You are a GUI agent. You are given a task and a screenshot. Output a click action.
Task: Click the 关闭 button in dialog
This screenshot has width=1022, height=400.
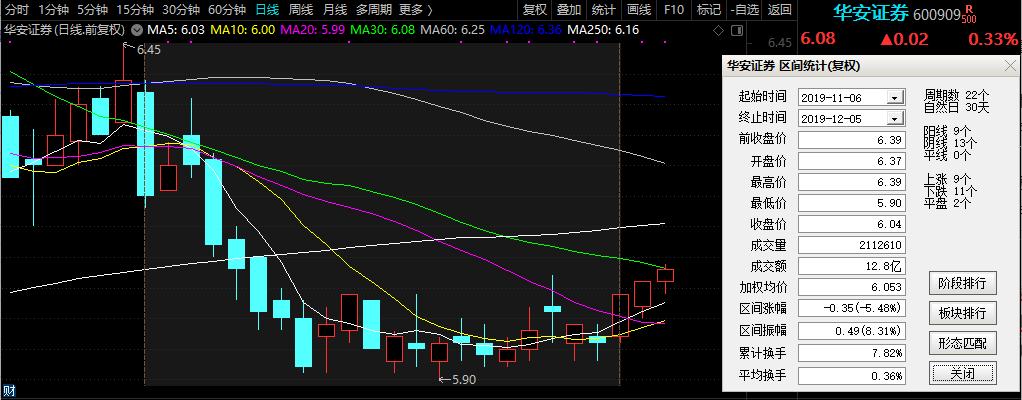point(962,373)
